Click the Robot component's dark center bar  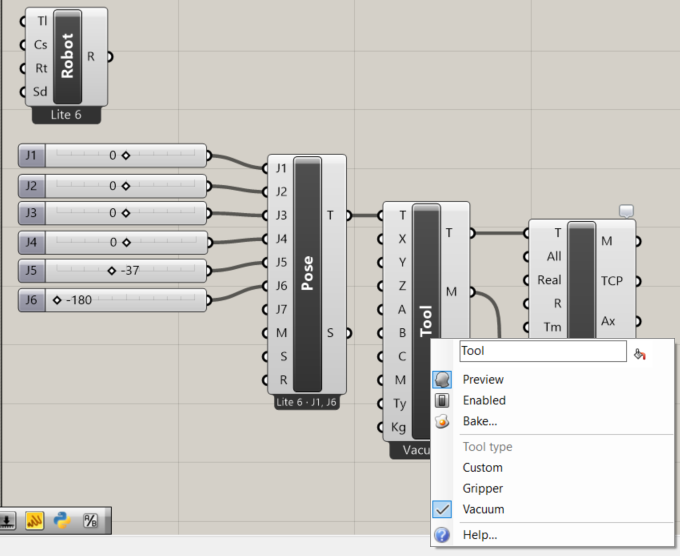coord(68,57)
